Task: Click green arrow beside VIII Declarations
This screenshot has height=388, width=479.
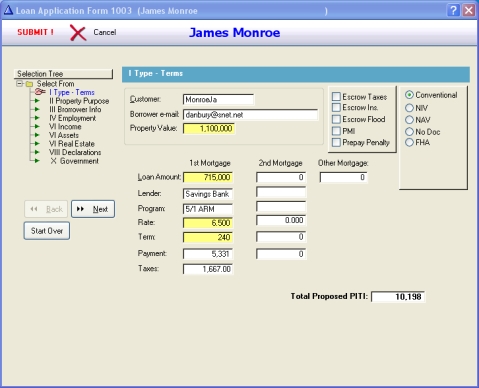Action: [37, 152]
